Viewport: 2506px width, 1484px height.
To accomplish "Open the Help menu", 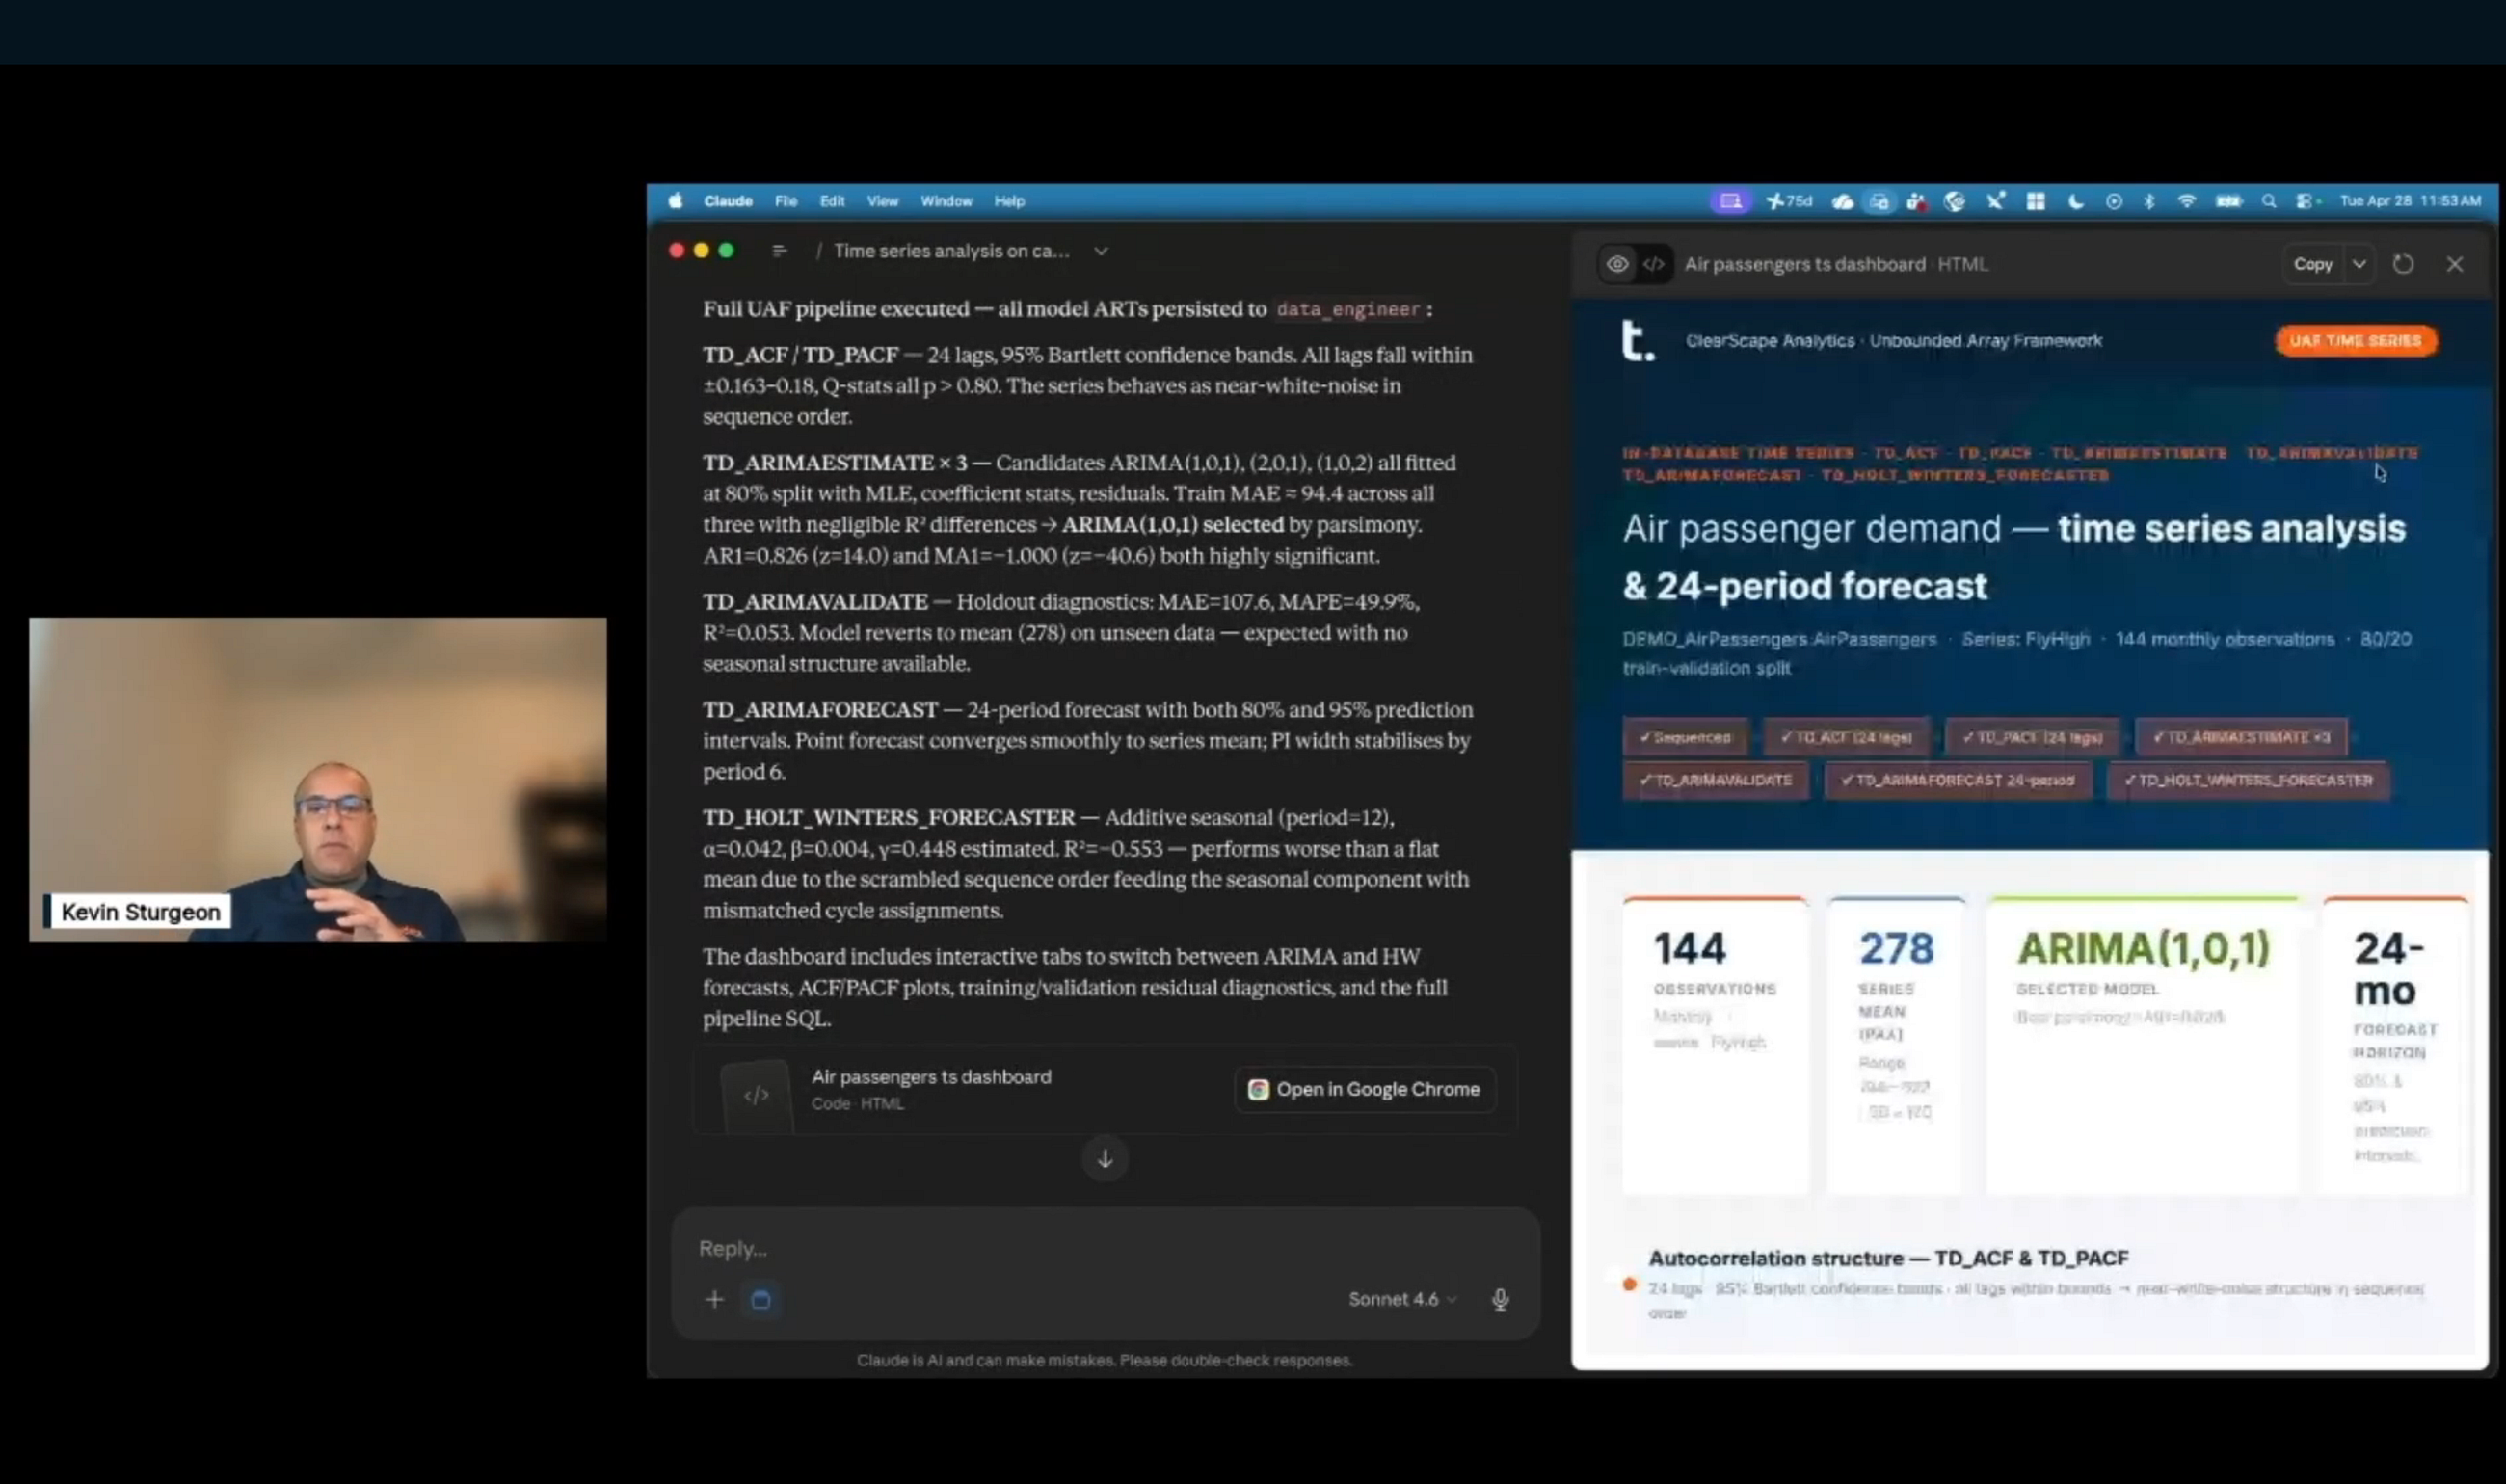I will pyautogui.click(x=1009, y=201).
